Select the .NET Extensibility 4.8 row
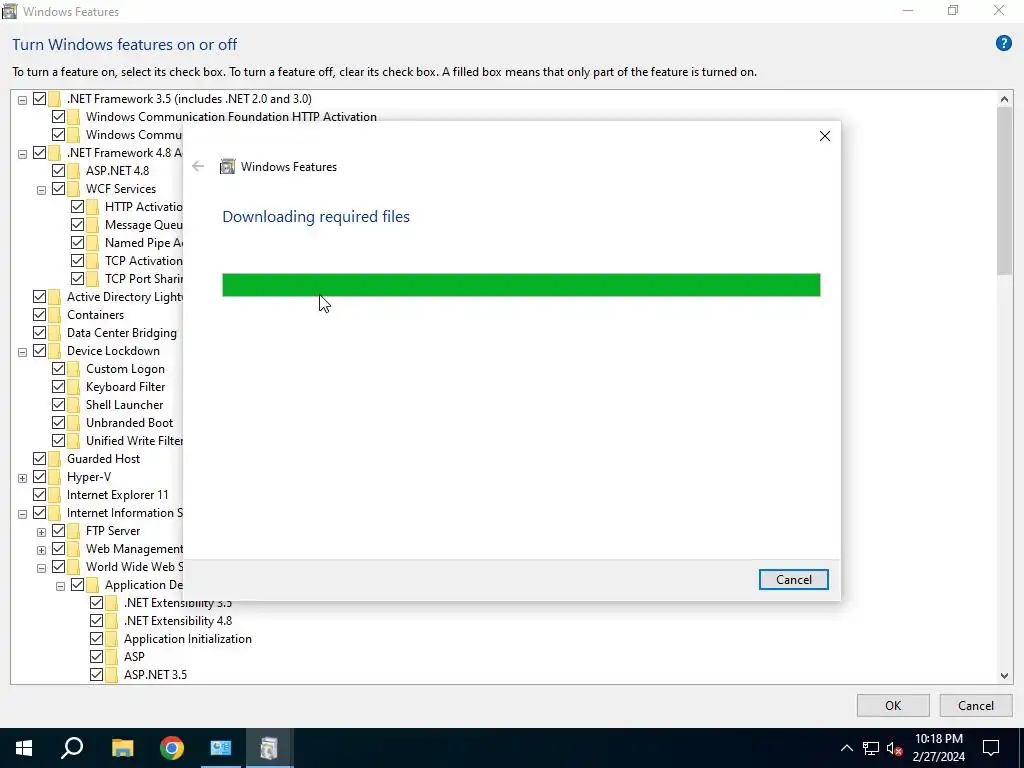Viewport: 1024px width, 768px height. [x=178, y=620]
